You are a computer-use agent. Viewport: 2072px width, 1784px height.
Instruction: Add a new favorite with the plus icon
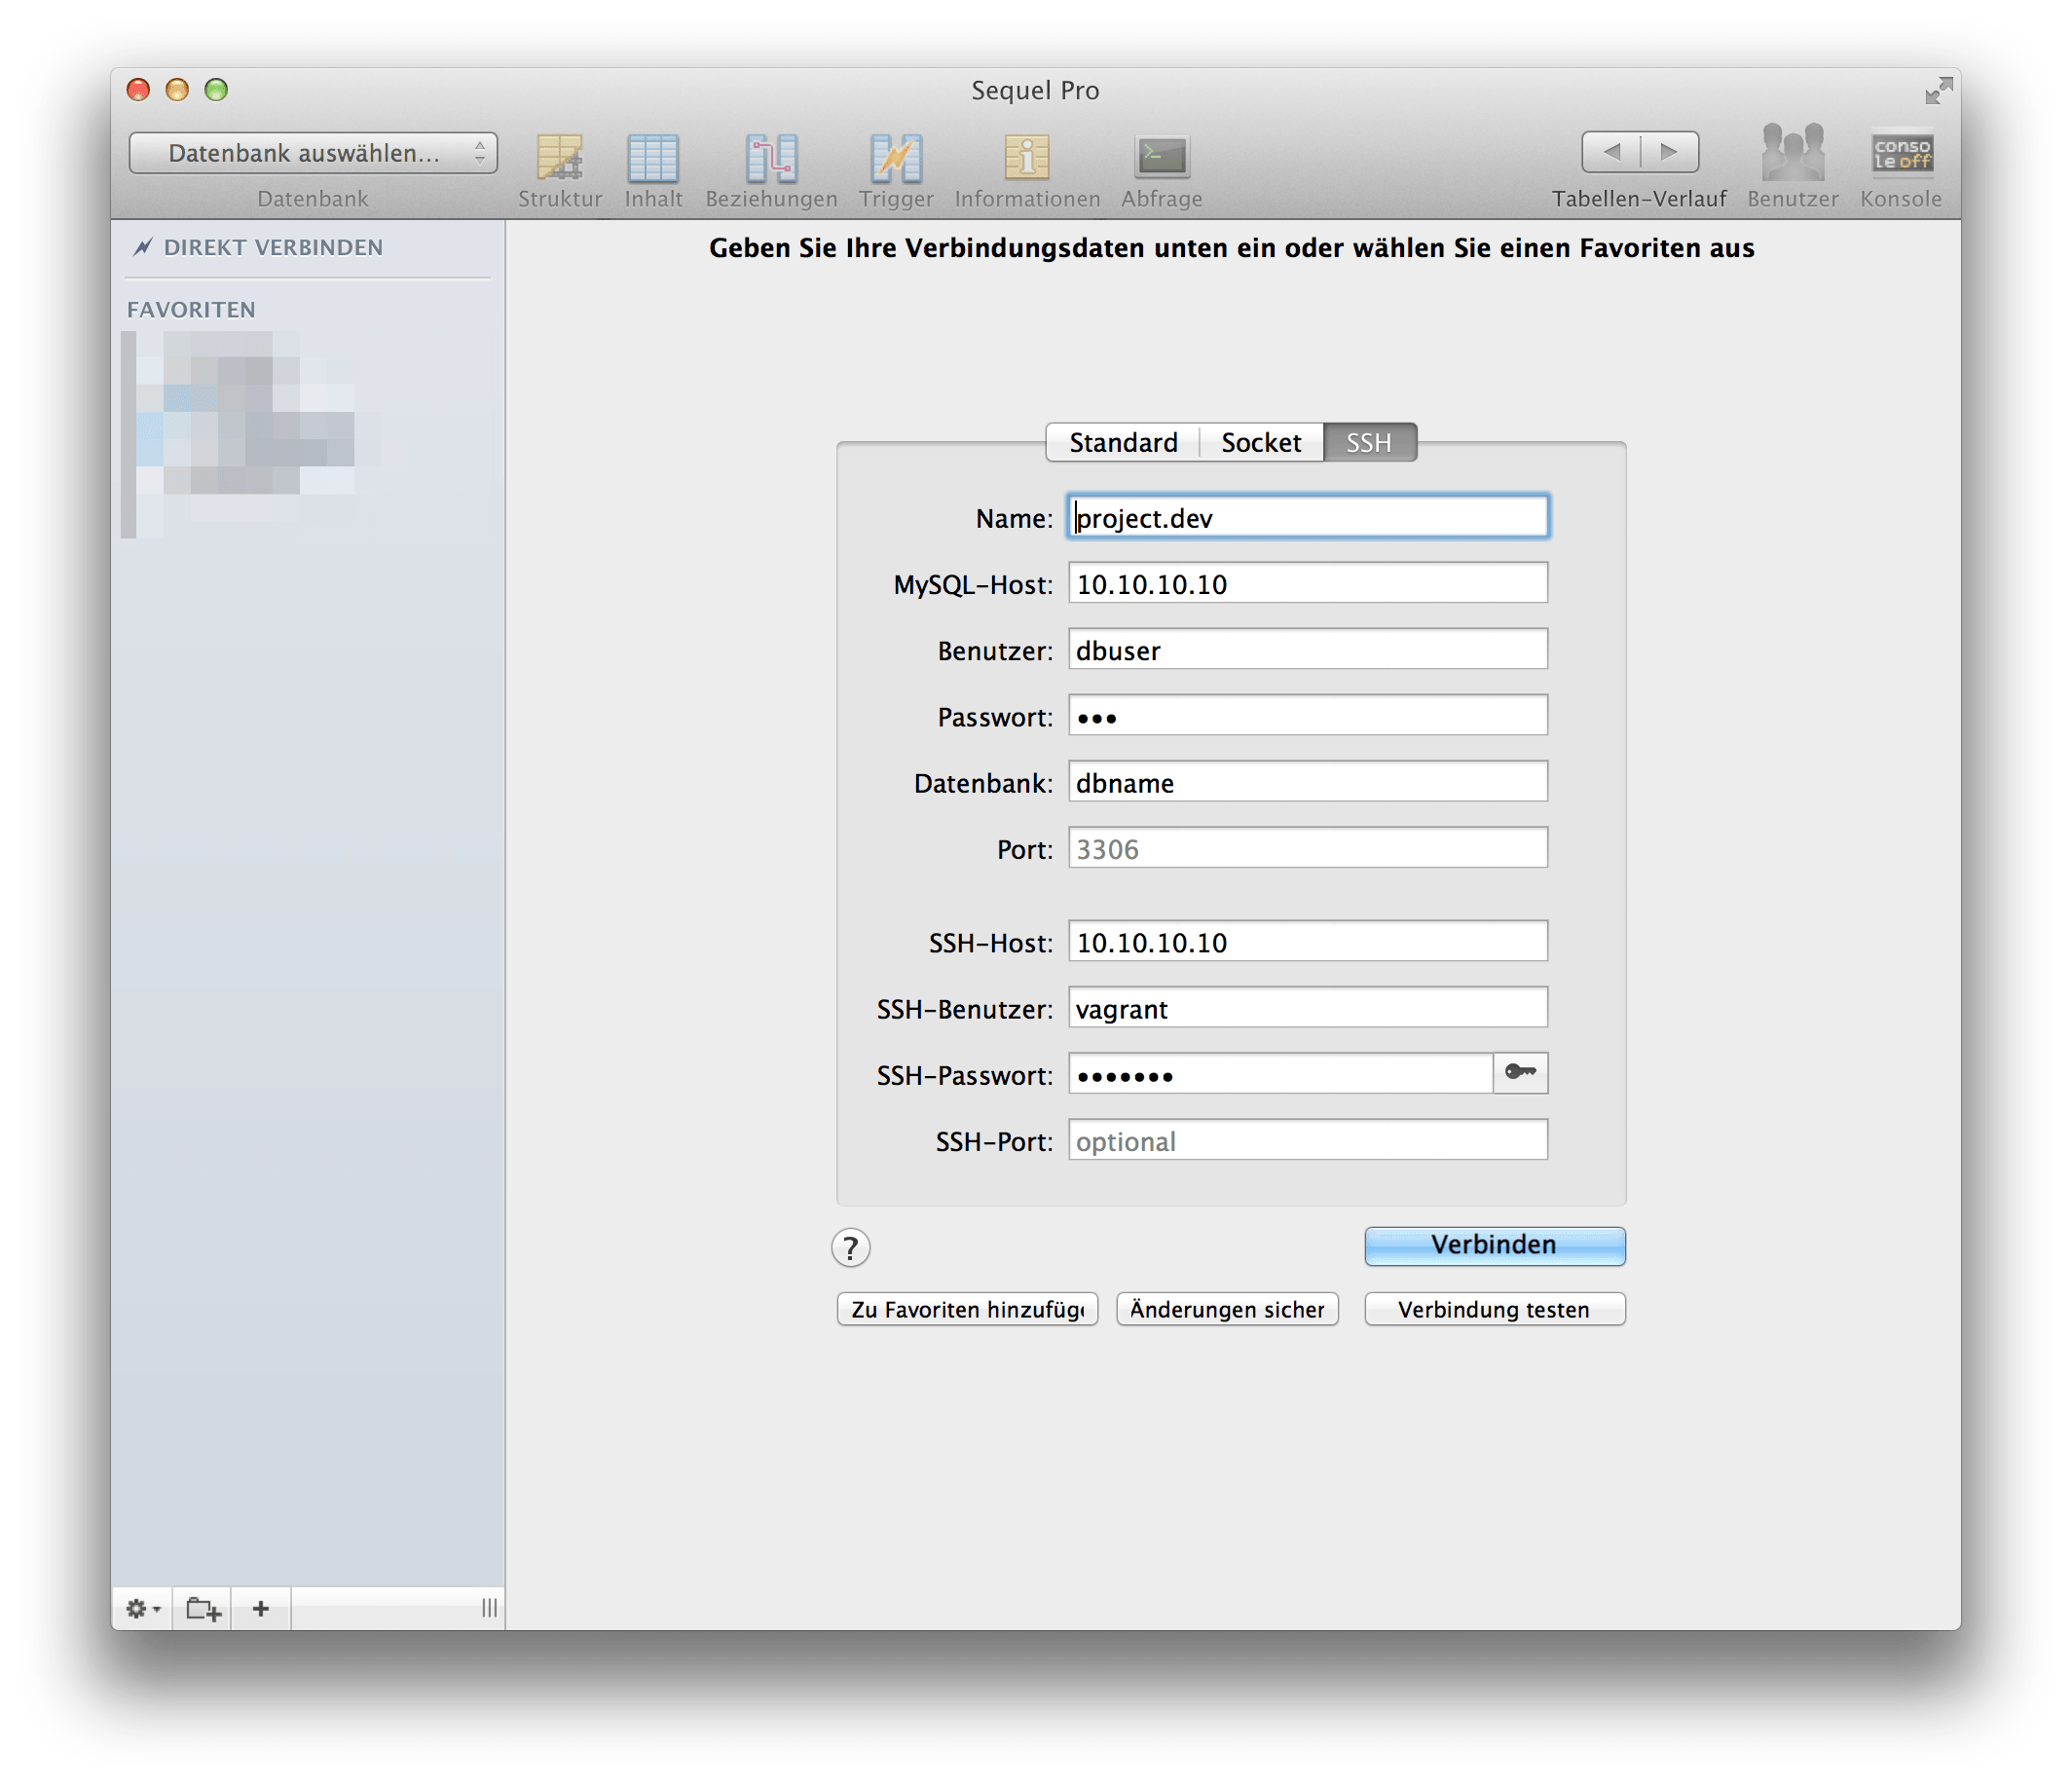tap(260, 1608)
